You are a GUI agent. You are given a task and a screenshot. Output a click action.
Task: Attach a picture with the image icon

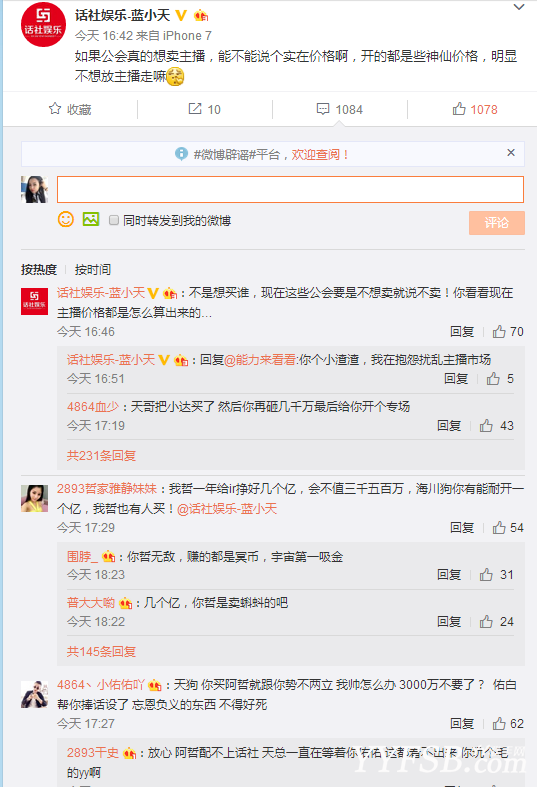tap(91, 219)
